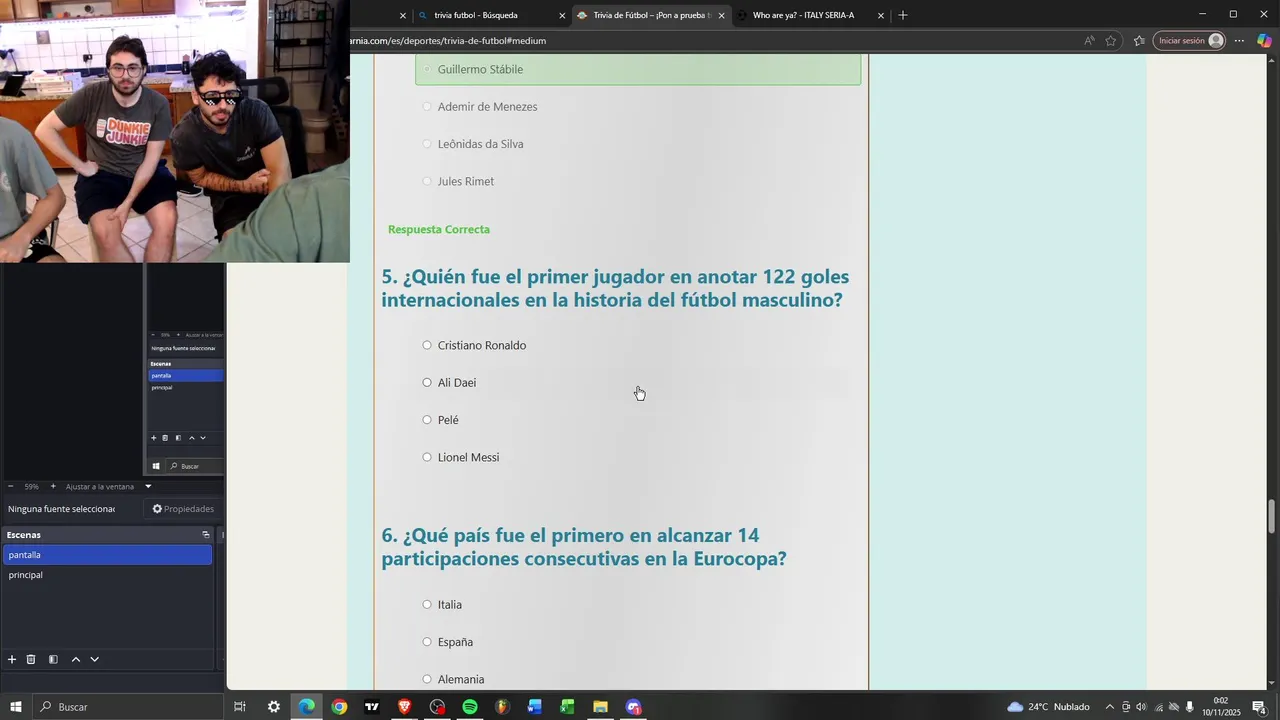Launch Google Chrome from the taskbar
Viewport: 1280px width, 720px height.
click(x=339, y=707)
